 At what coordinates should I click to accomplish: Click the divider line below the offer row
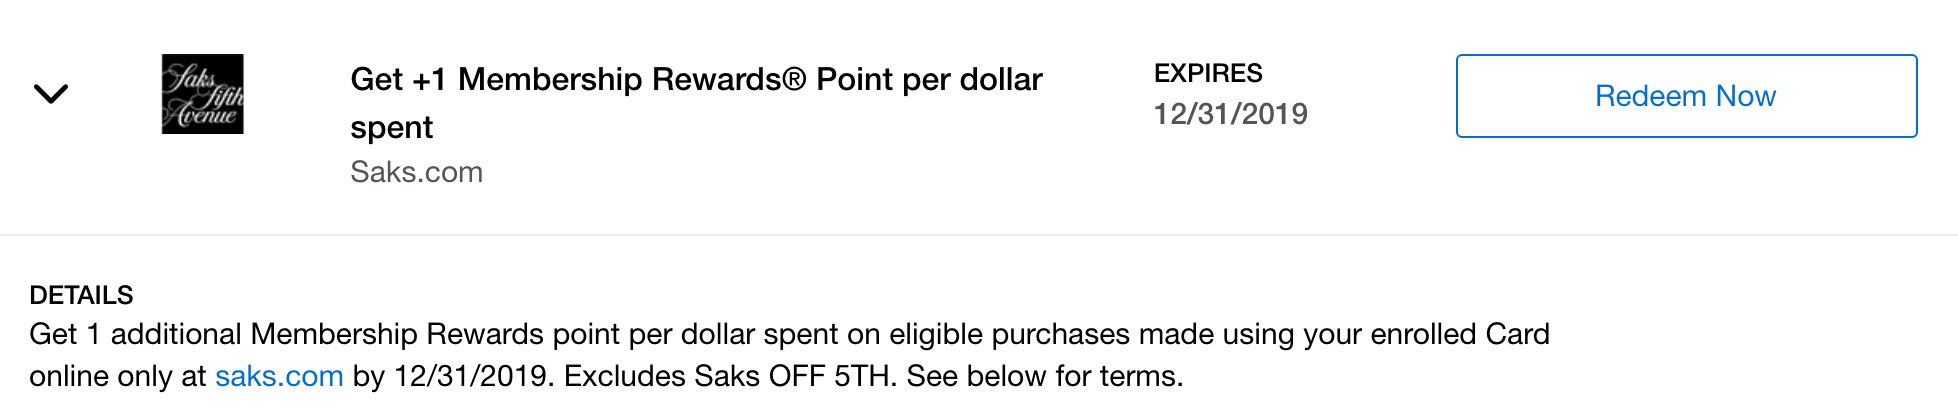[979, 235]
